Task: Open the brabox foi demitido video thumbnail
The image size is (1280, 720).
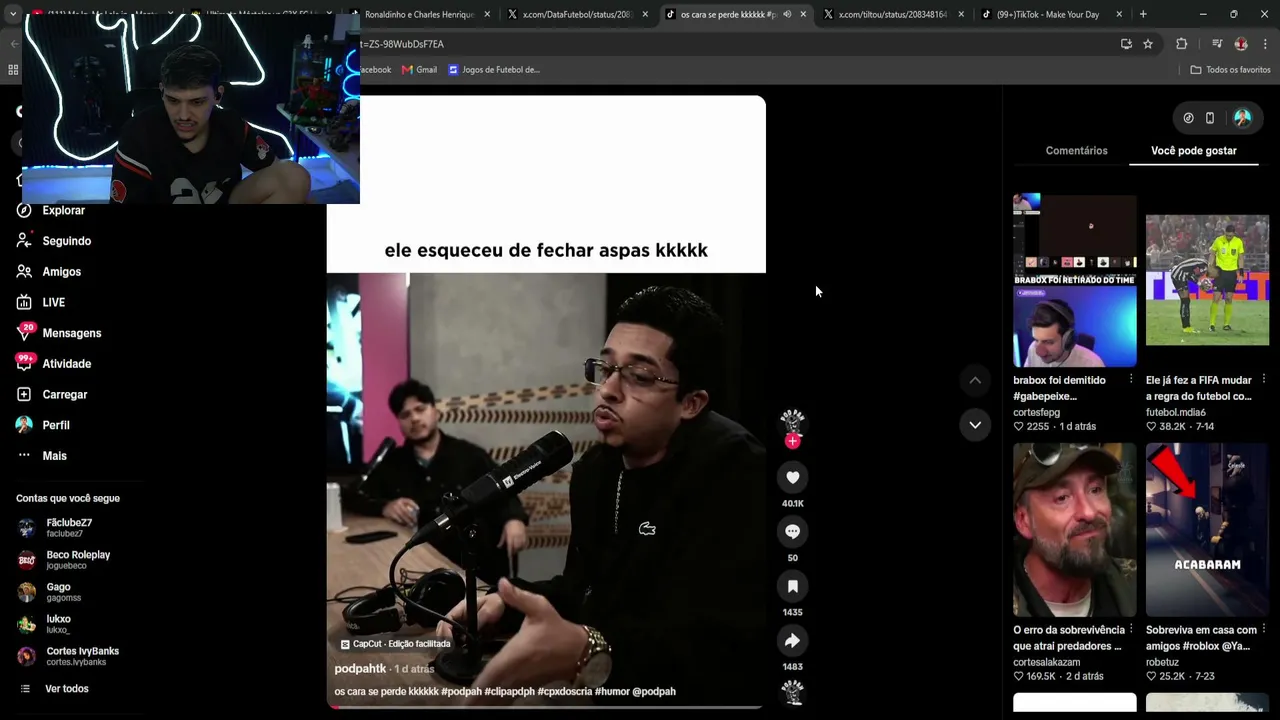Action: pos(1075,281)
